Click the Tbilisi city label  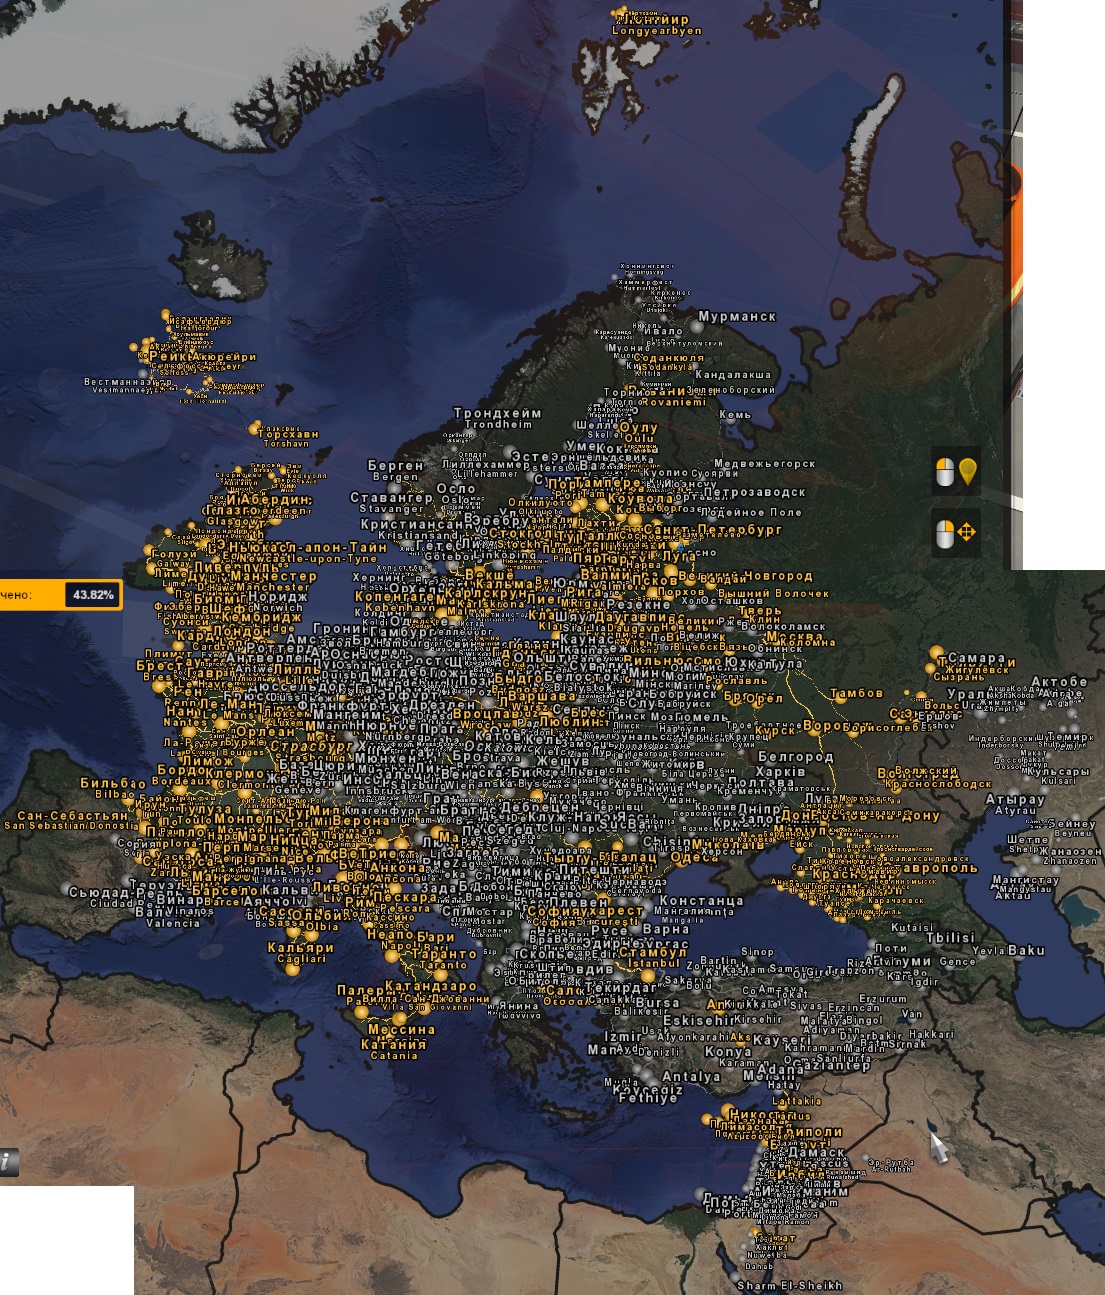(x=950, y=938)
